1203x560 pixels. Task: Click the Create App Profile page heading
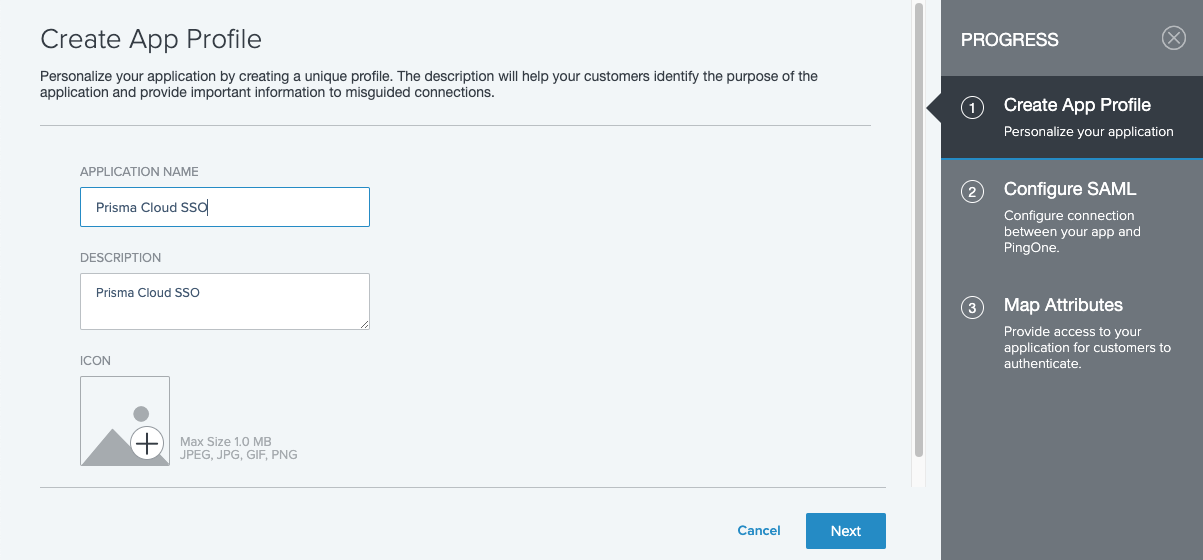151,39
